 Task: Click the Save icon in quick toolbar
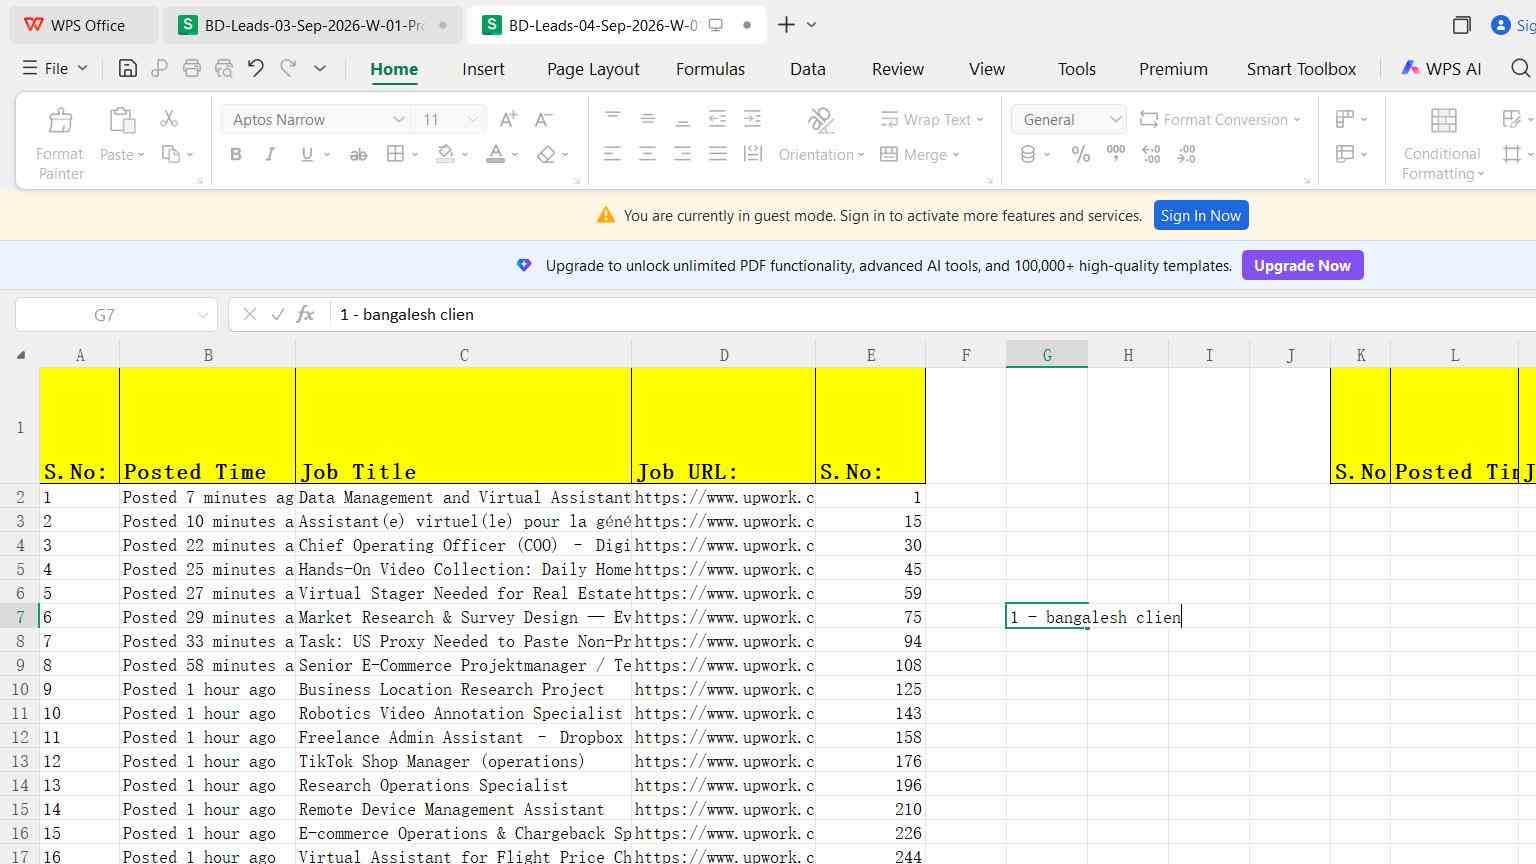(127, 68)
